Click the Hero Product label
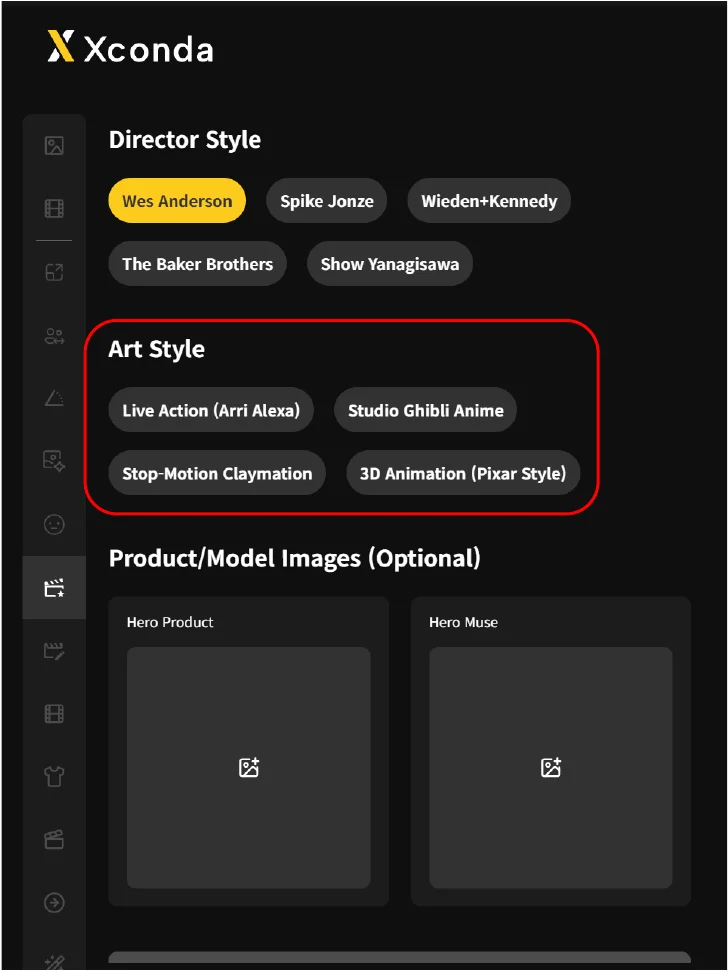This screenshot has height=976, width=728. pos(170,622)
